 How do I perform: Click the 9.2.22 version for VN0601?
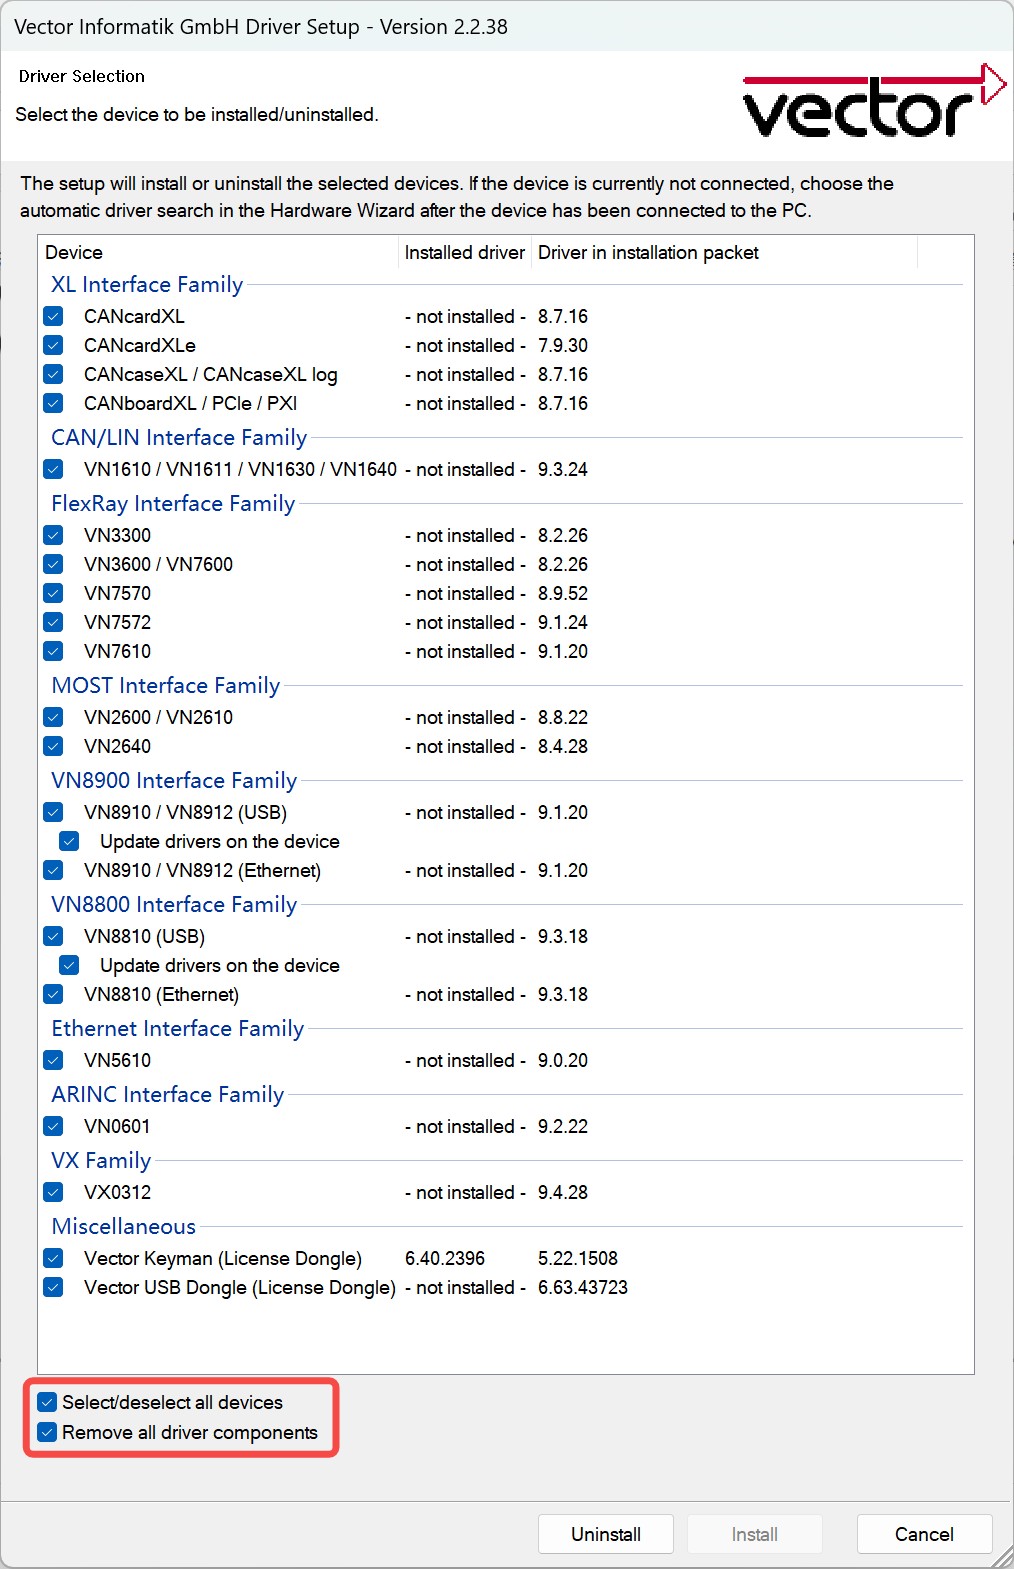pyautogui.click(x=563, y=1126)
